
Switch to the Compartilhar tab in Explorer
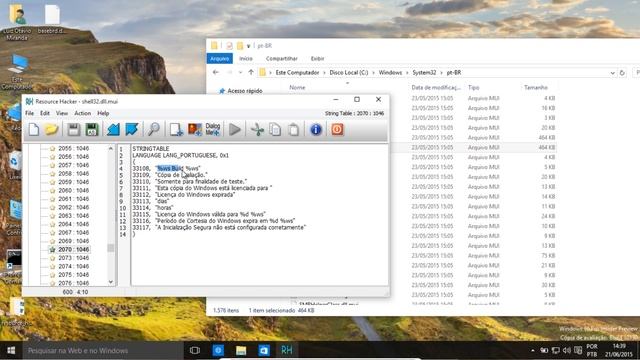[x=282, y=59]
